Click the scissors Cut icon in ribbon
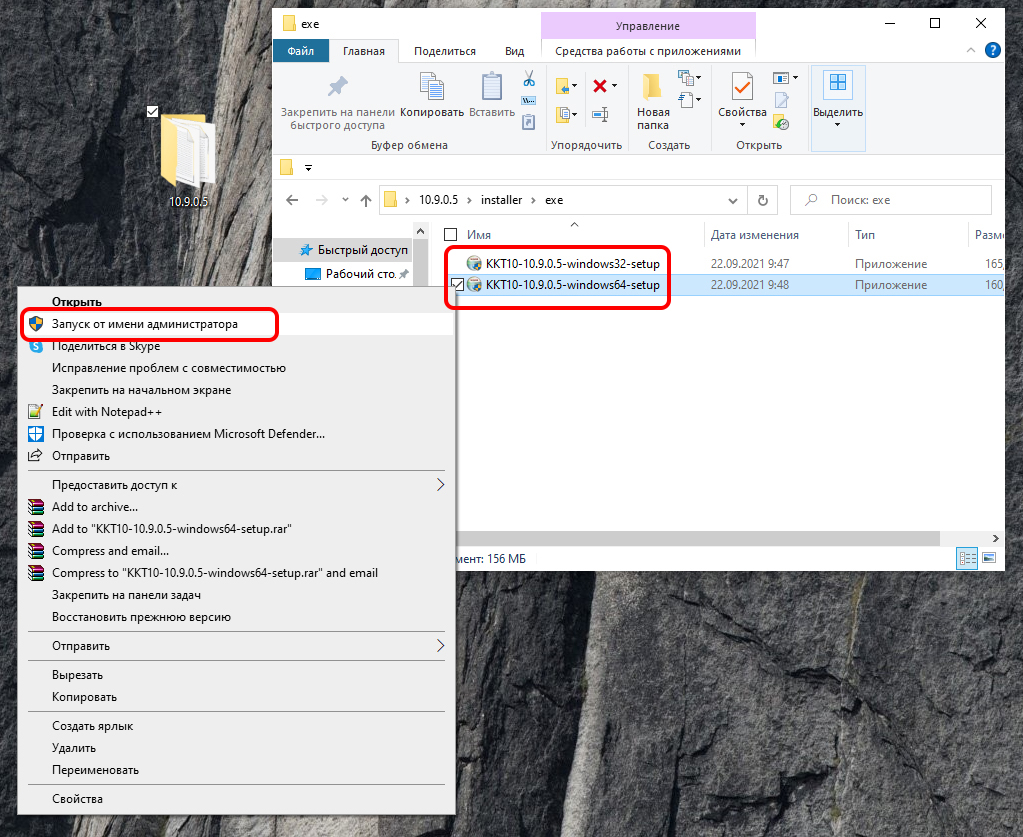The width and height of the screenshot is (1023, 837). coord(529,79)
